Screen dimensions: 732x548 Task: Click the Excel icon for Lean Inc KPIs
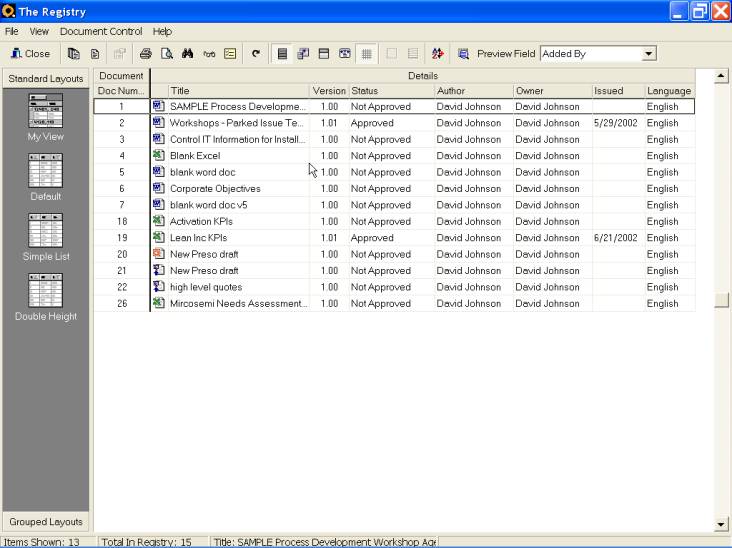[x=159, y=237]
